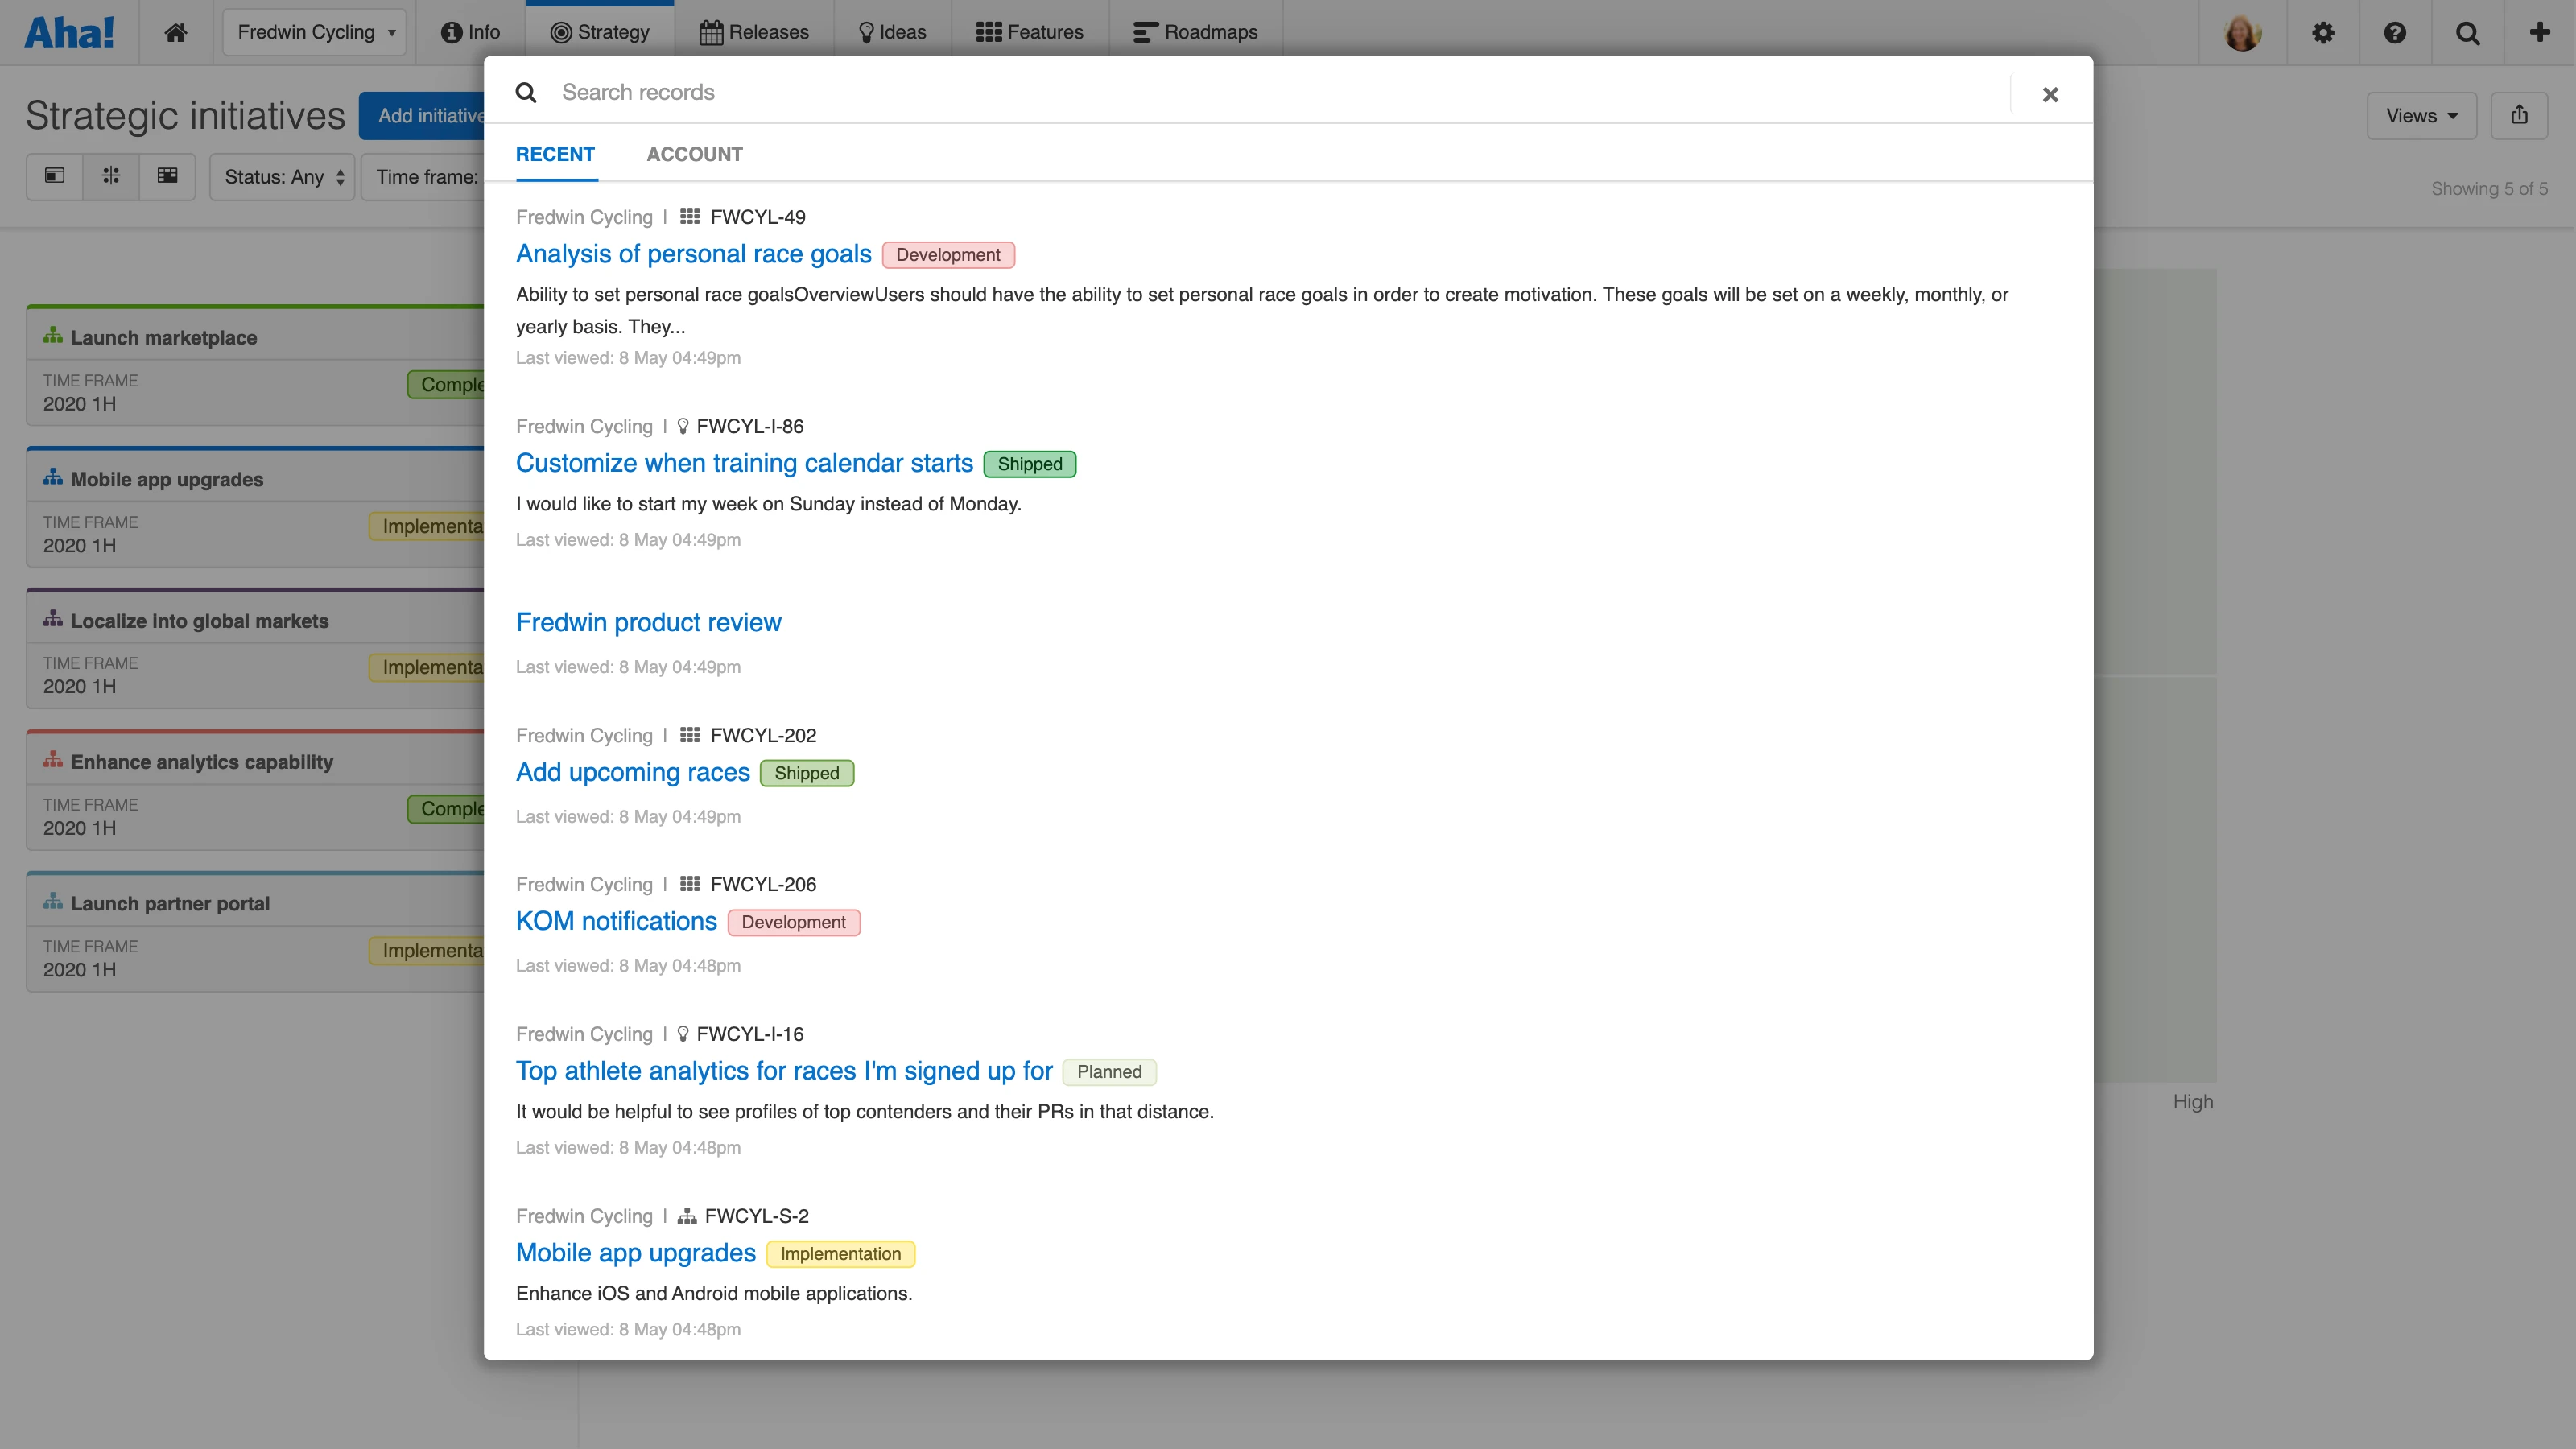Open the Features navigation tab
This screenshot has height=1449, width=2576.
click(x=1029, y=32)
